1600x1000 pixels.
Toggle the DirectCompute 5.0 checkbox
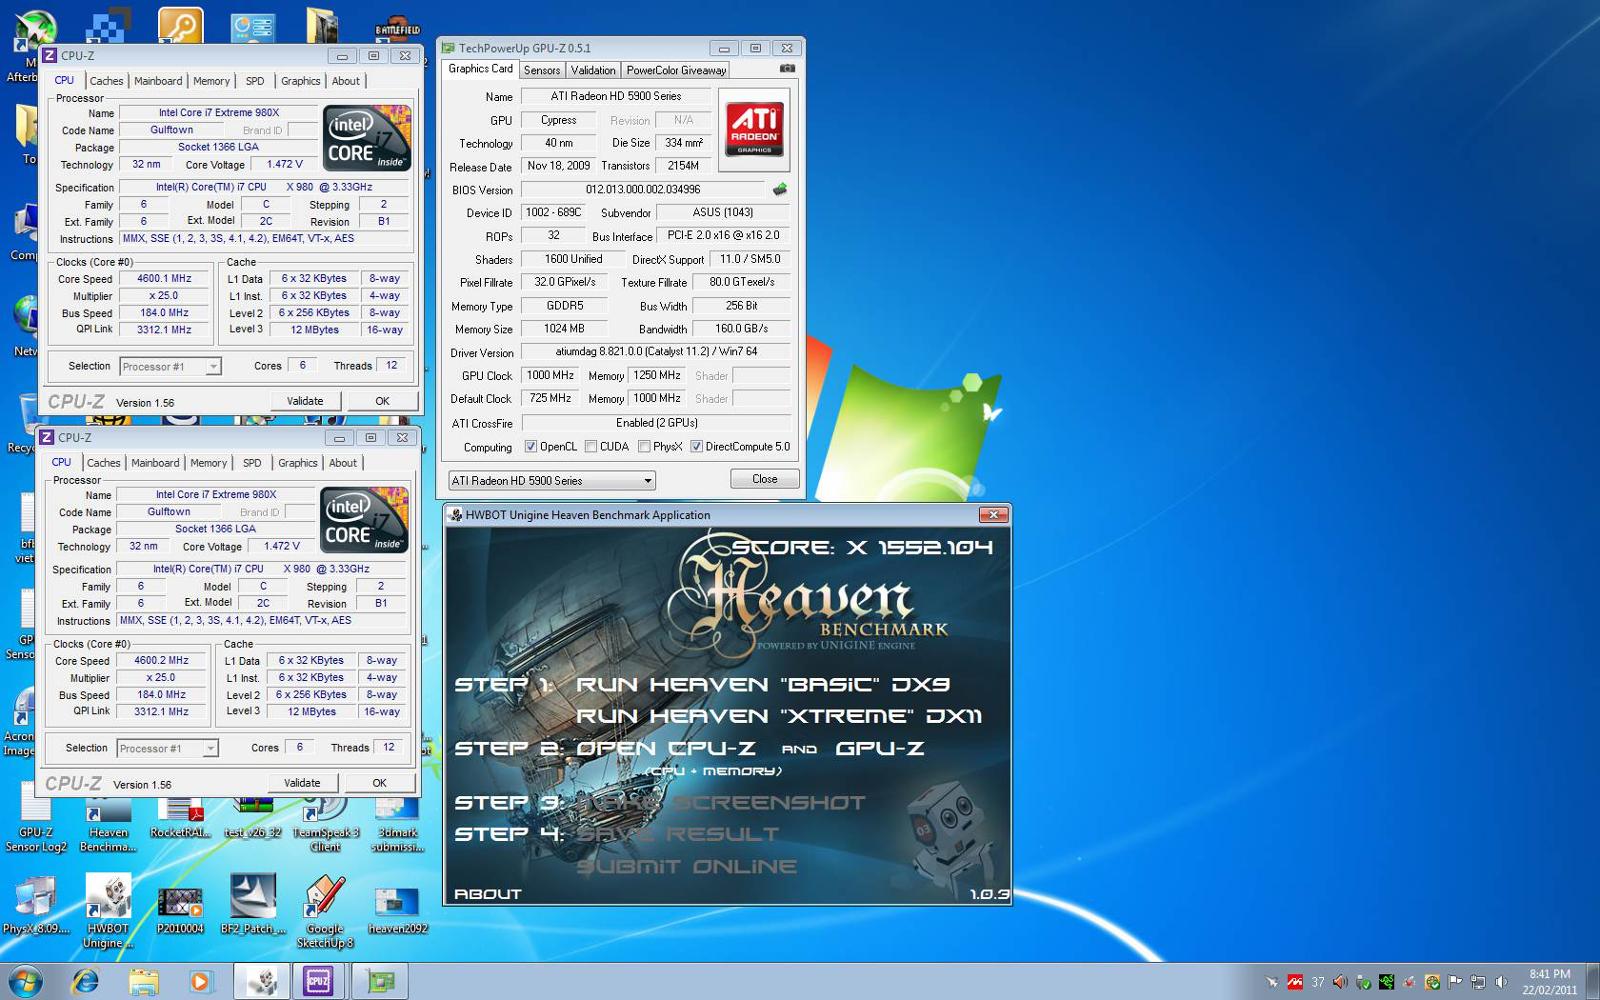696,447
